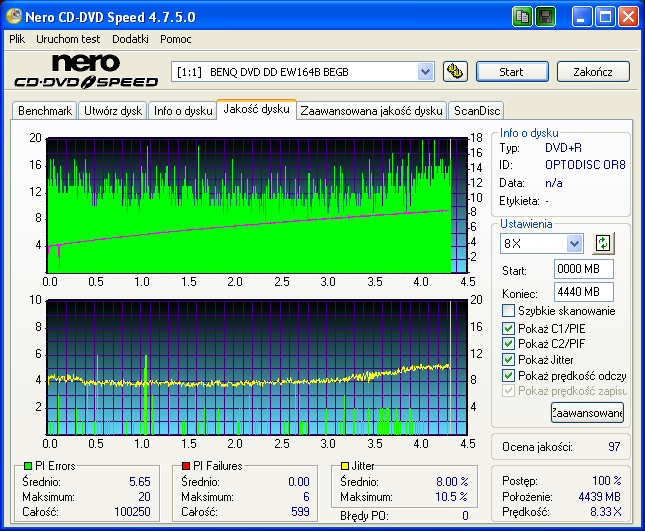Toggle Pokaż Jitter checkbox
Screen dimensions: 645x531
tap(508, 359)
